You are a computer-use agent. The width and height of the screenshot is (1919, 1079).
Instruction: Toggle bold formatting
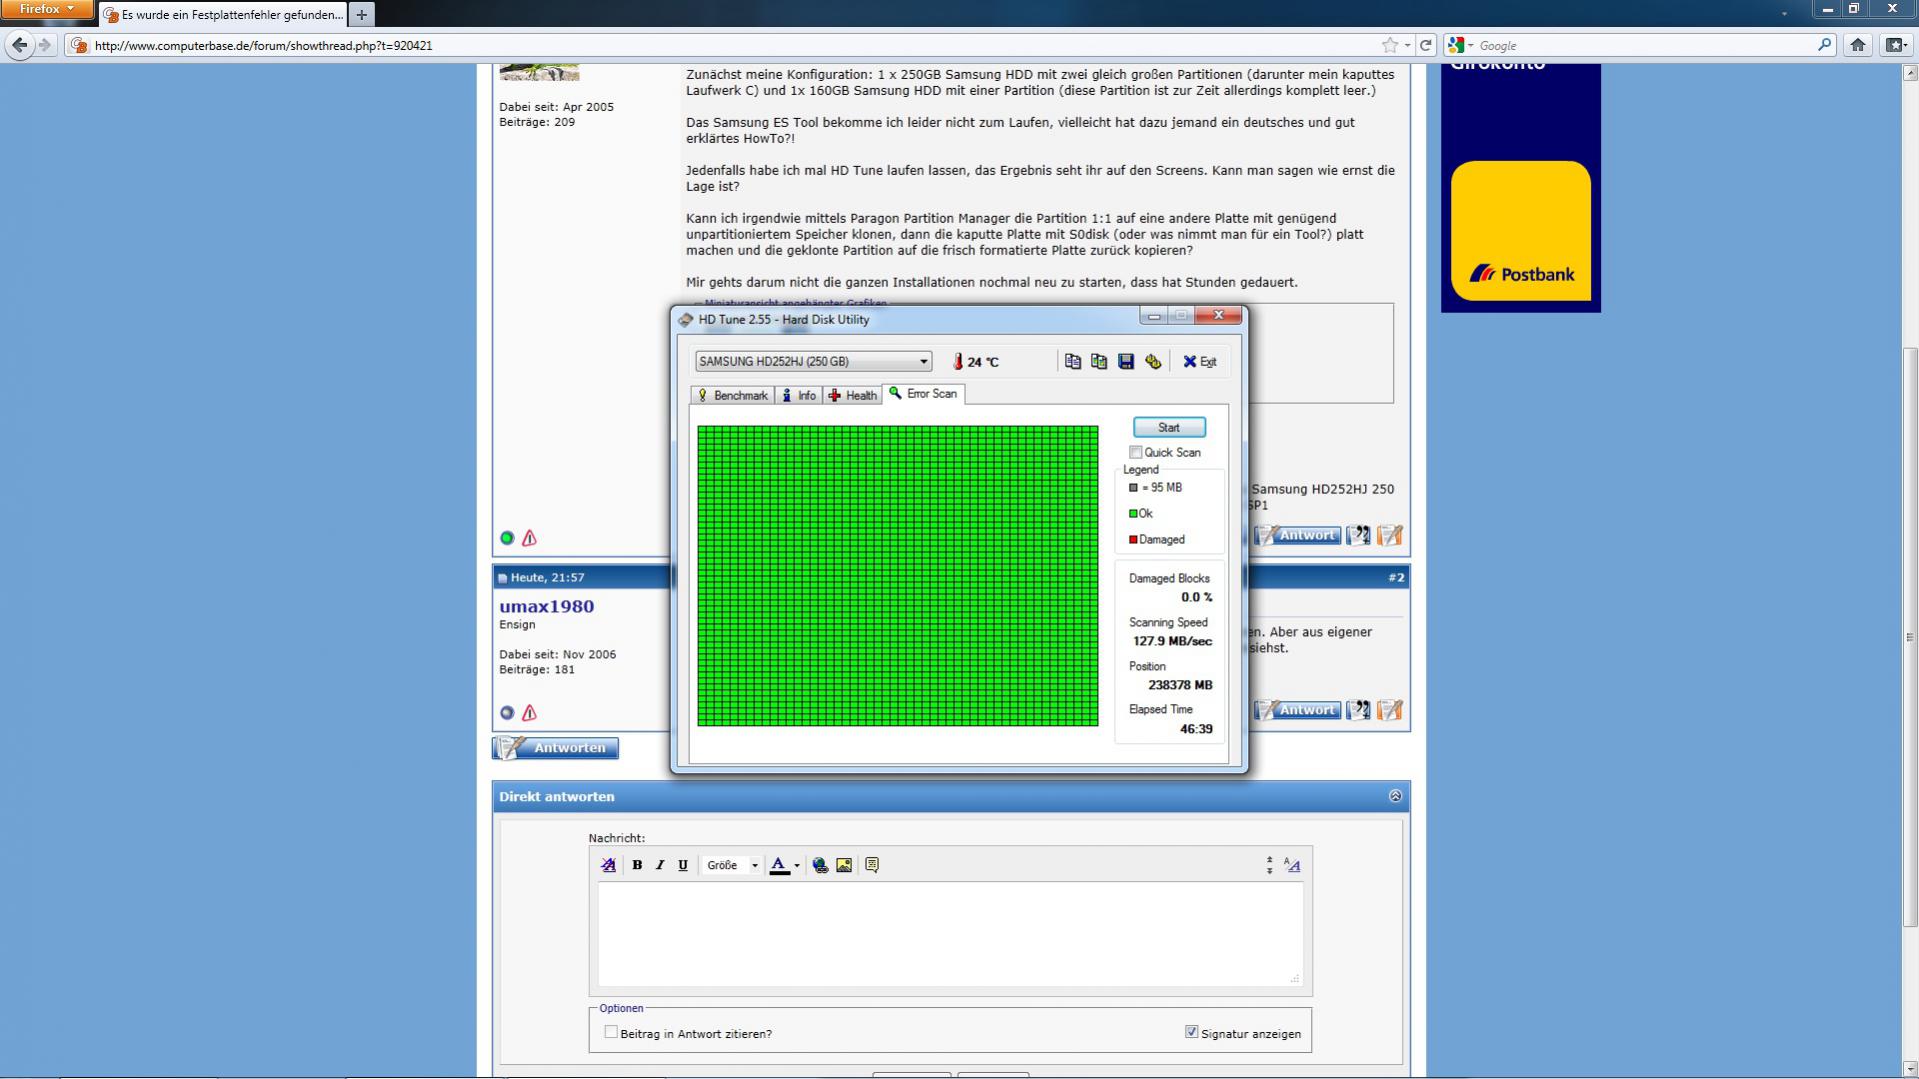coord(637,866)
